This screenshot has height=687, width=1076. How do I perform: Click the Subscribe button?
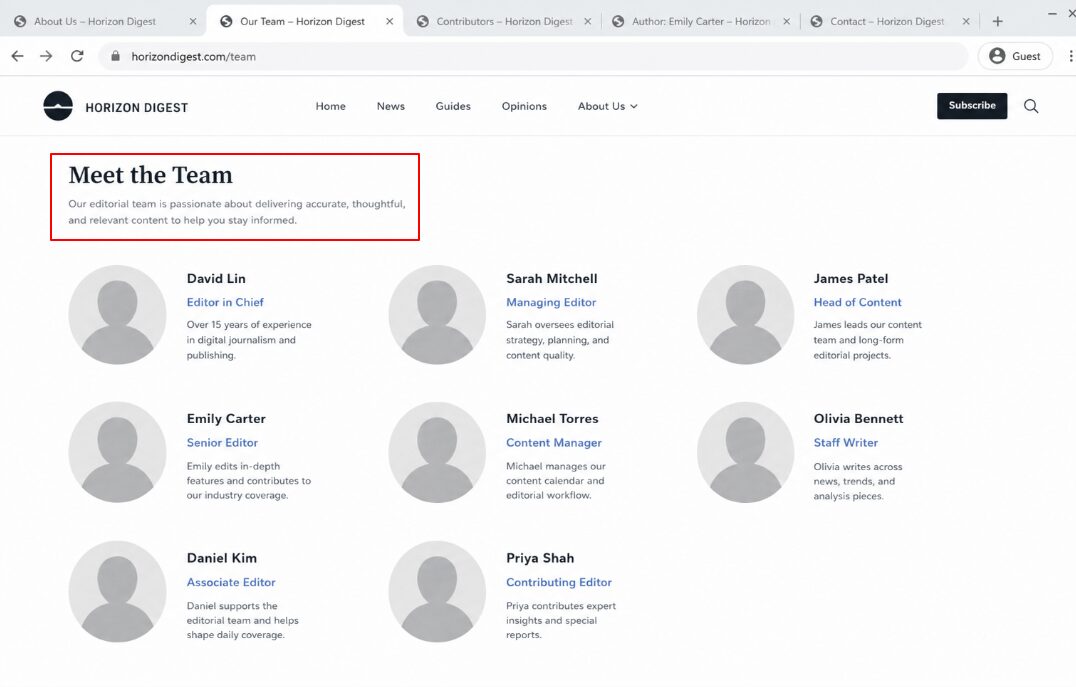972,106
